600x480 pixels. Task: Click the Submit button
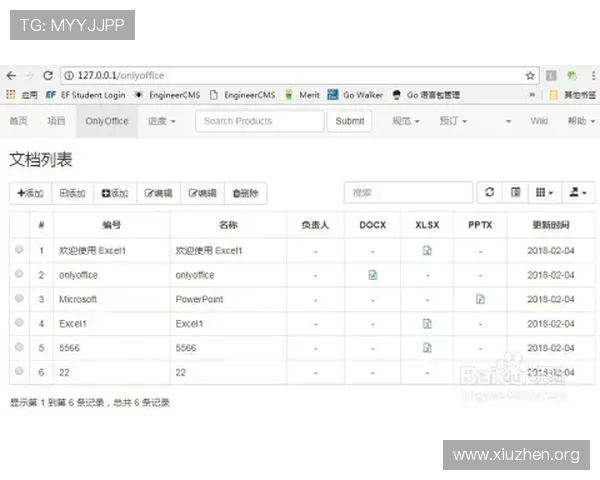350,121
